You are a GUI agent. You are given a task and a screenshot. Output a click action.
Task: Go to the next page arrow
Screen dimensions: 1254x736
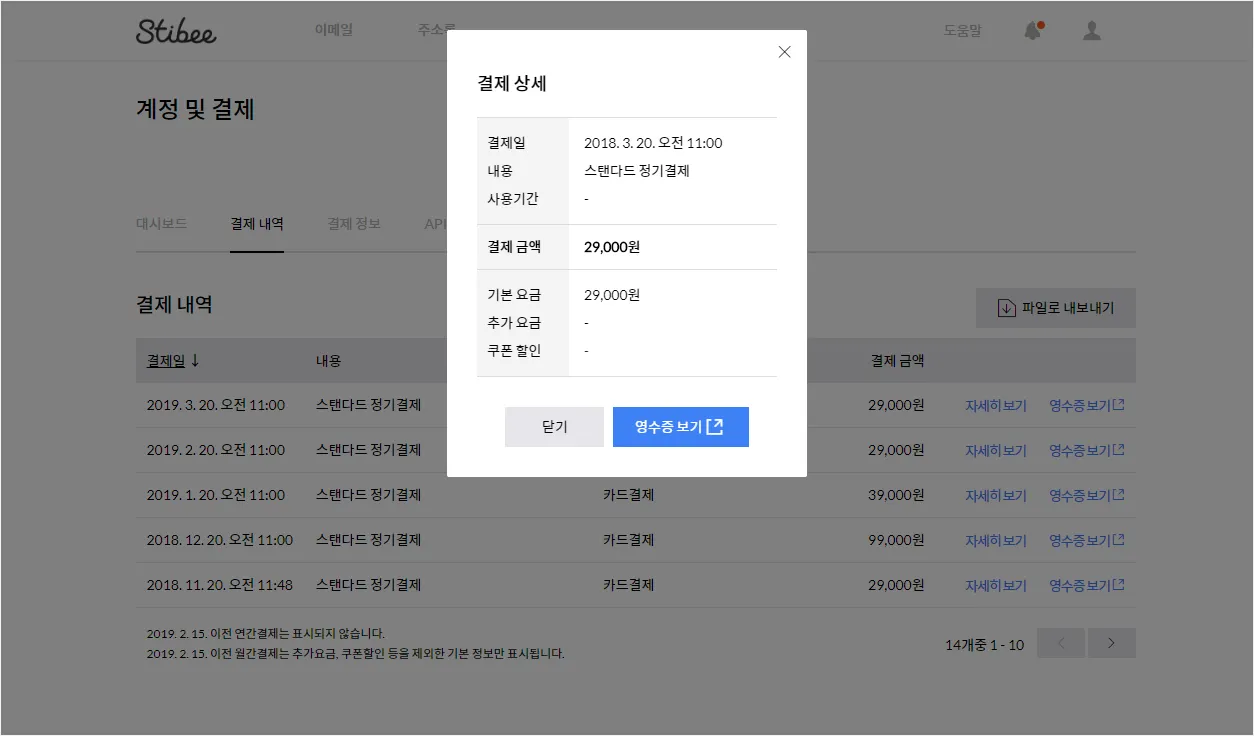tap(1112, 643)
